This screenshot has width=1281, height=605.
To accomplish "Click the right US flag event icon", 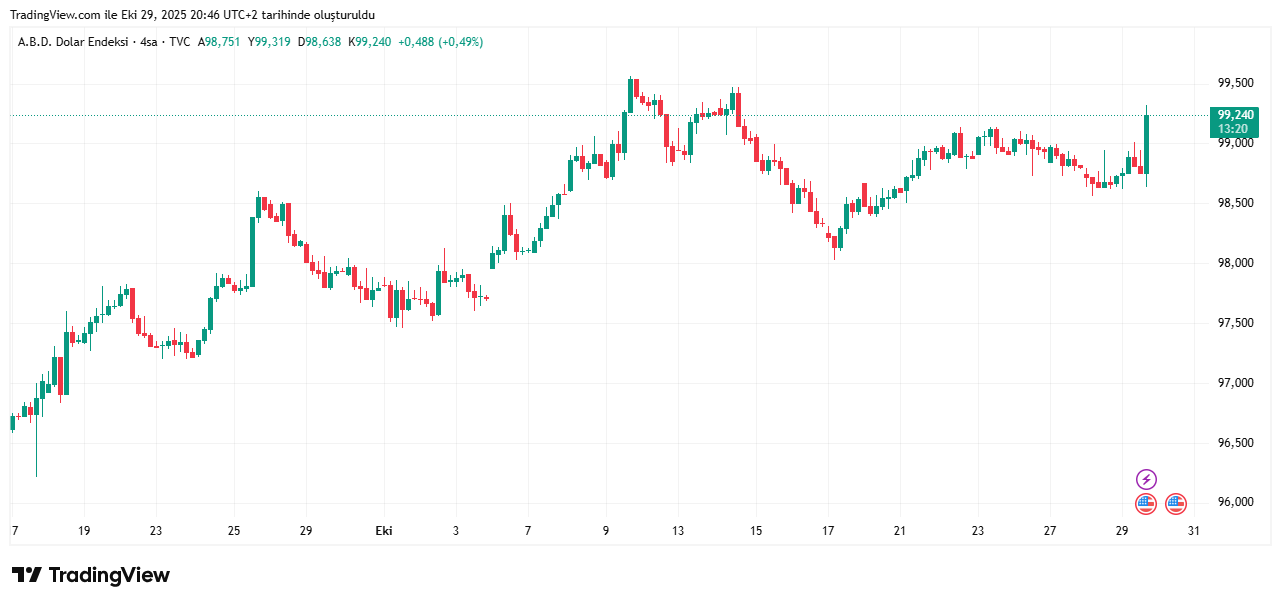I will coord(1176,504).
